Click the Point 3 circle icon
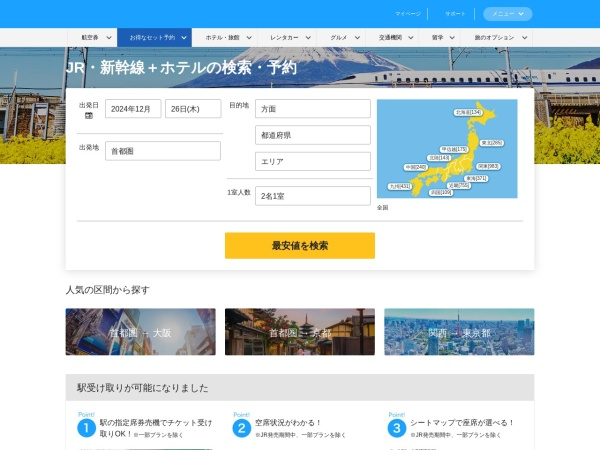 (397, 428)
